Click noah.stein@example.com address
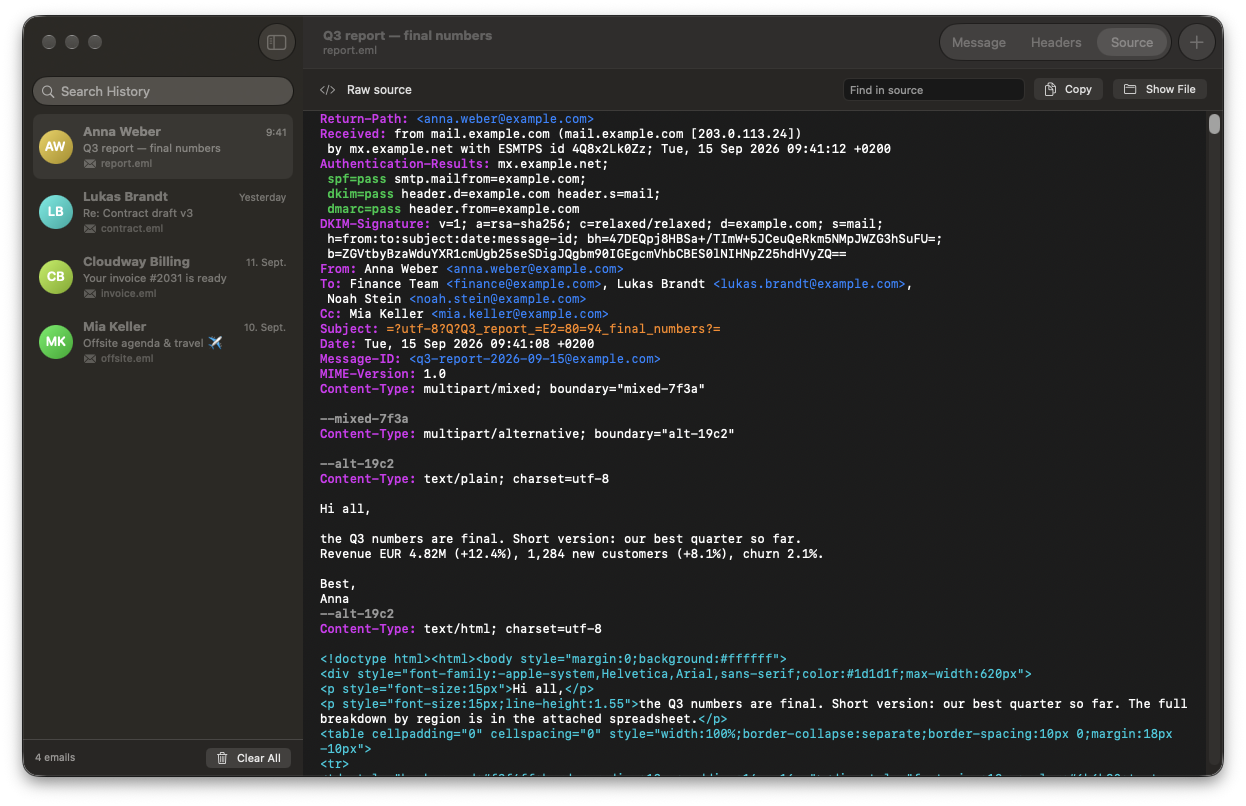This screenshot has height=806, width=1246. pyautogui.click(x=498, y=299)
